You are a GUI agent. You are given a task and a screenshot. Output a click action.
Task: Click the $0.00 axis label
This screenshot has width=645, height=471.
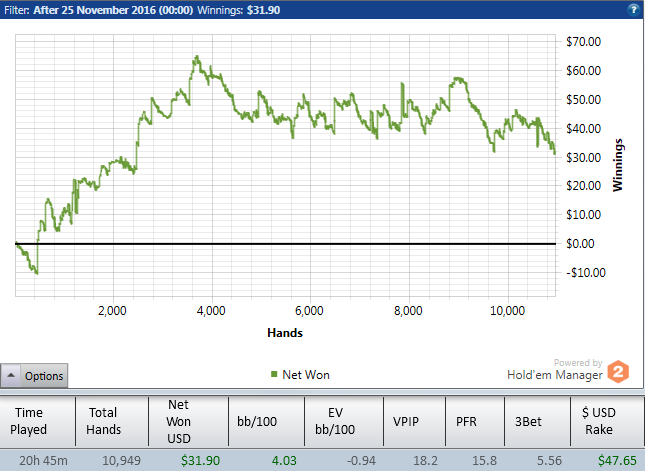[x=580, y=244]
